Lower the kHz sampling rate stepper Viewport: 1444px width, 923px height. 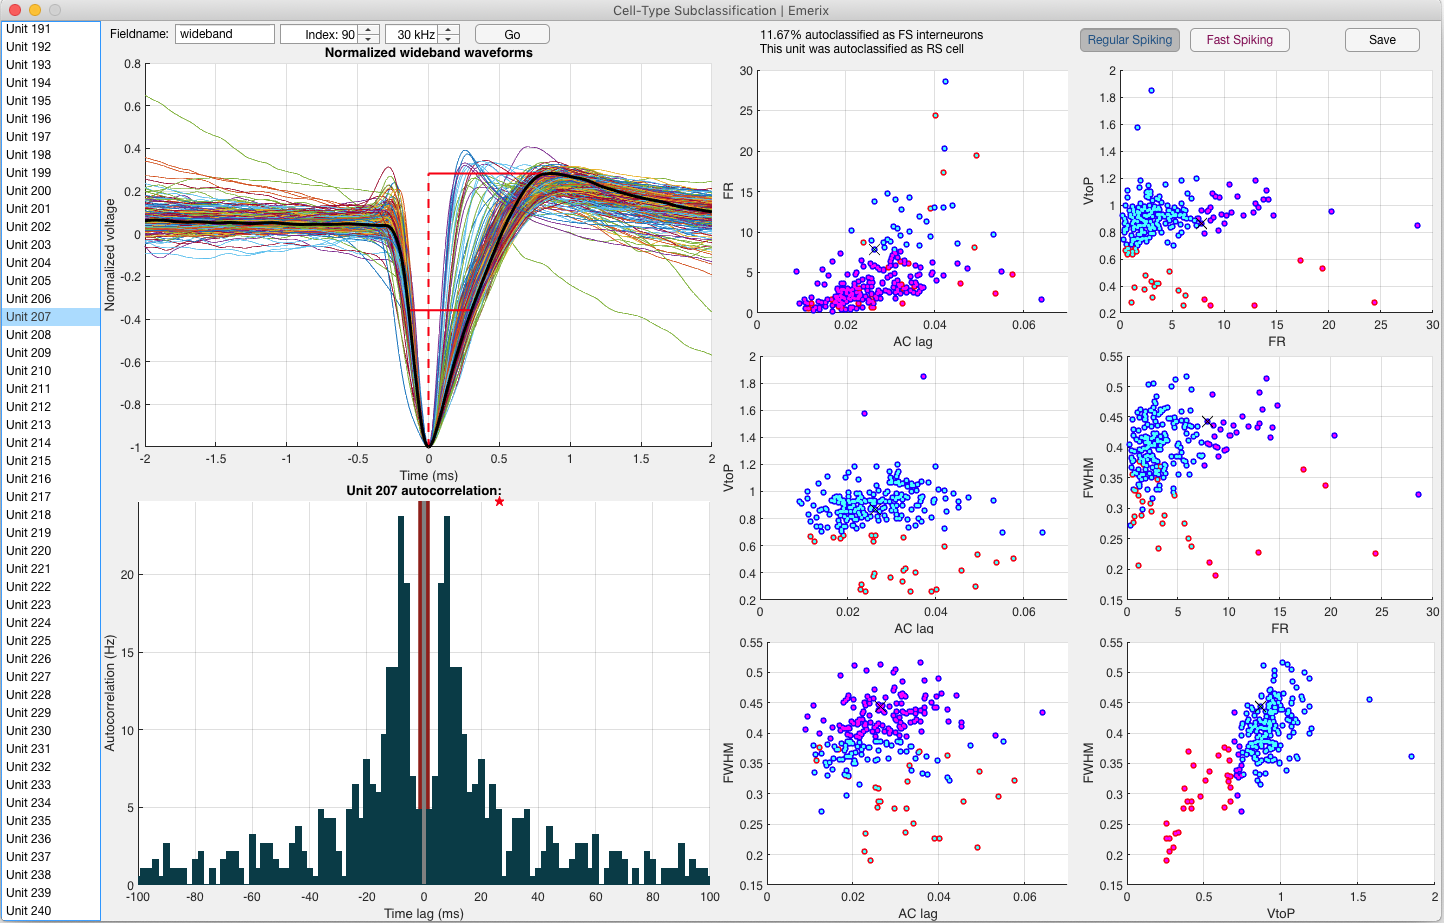click(449, 39)
